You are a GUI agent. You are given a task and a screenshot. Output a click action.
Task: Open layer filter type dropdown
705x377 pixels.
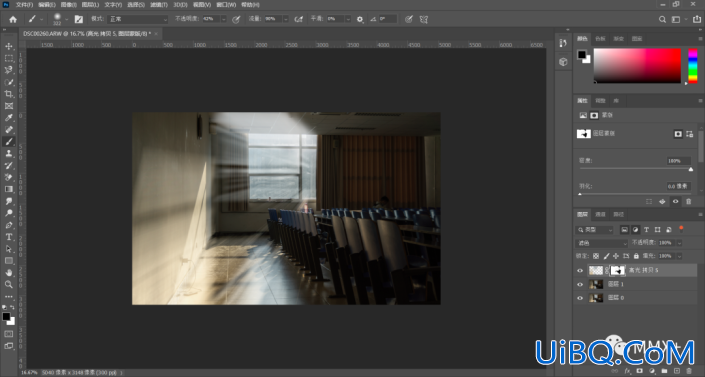pyautogui.click(x=594, y=229)
